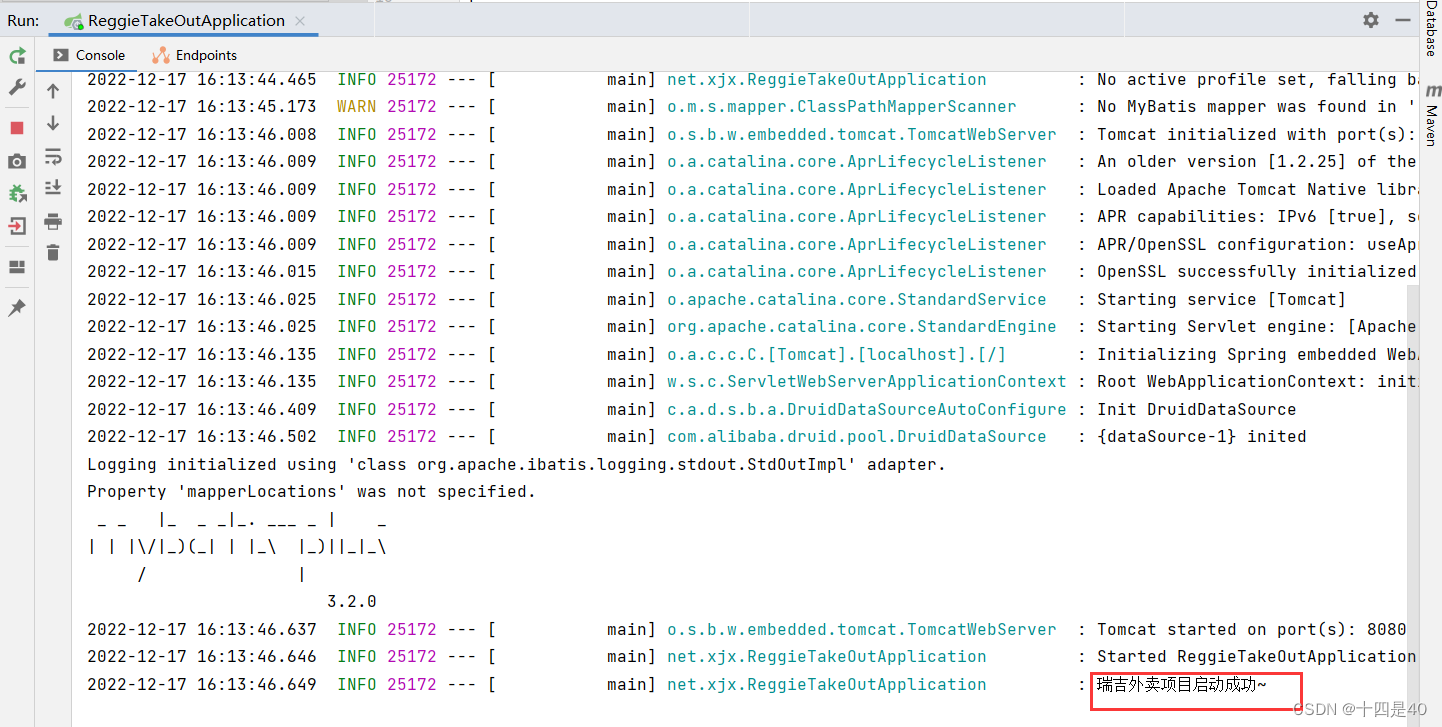Screen dimensions: 1442x727
Task: Click the com.alibaba.druid.pool.DruidDataSource logger name
Action: pos(857,437)
